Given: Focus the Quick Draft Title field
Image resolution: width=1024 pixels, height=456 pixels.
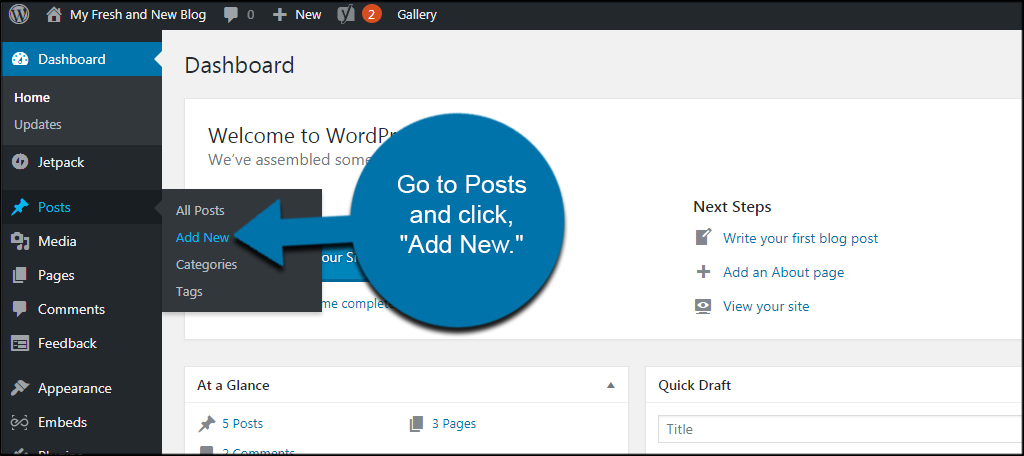Looking at the screenshot, I should point(841,429).
